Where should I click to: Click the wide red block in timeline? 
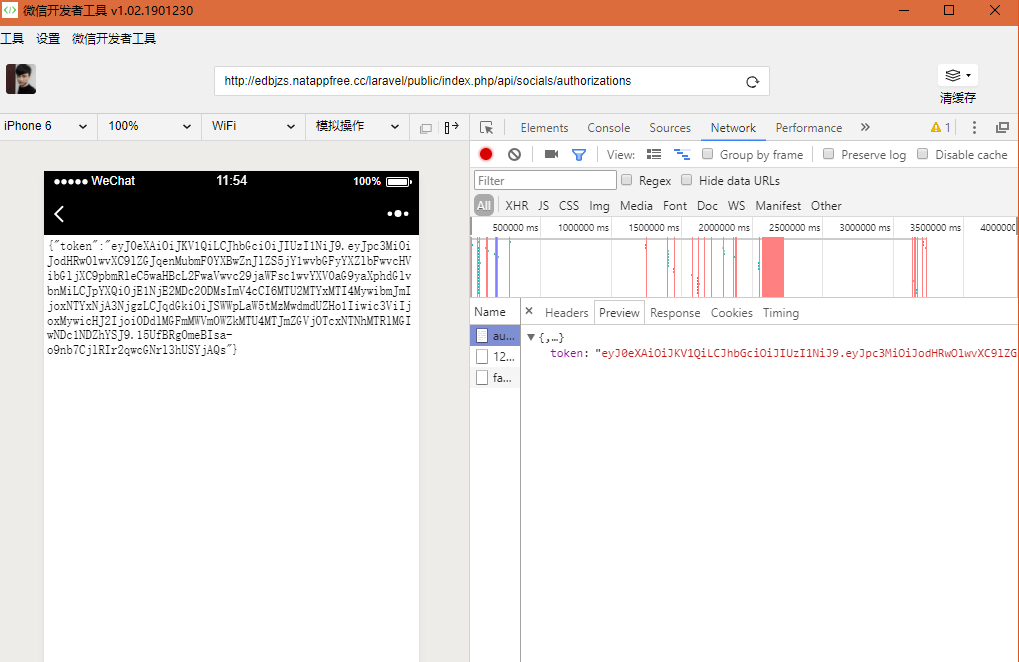click(773, 267)
